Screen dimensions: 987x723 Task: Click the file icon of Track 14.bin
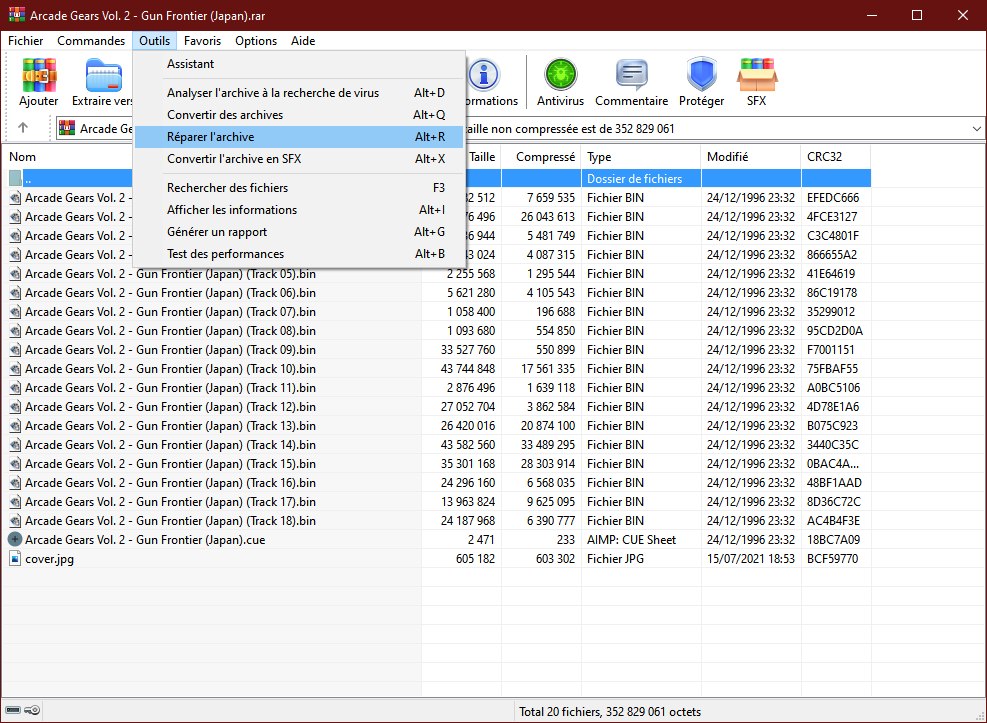click(15, 445)
